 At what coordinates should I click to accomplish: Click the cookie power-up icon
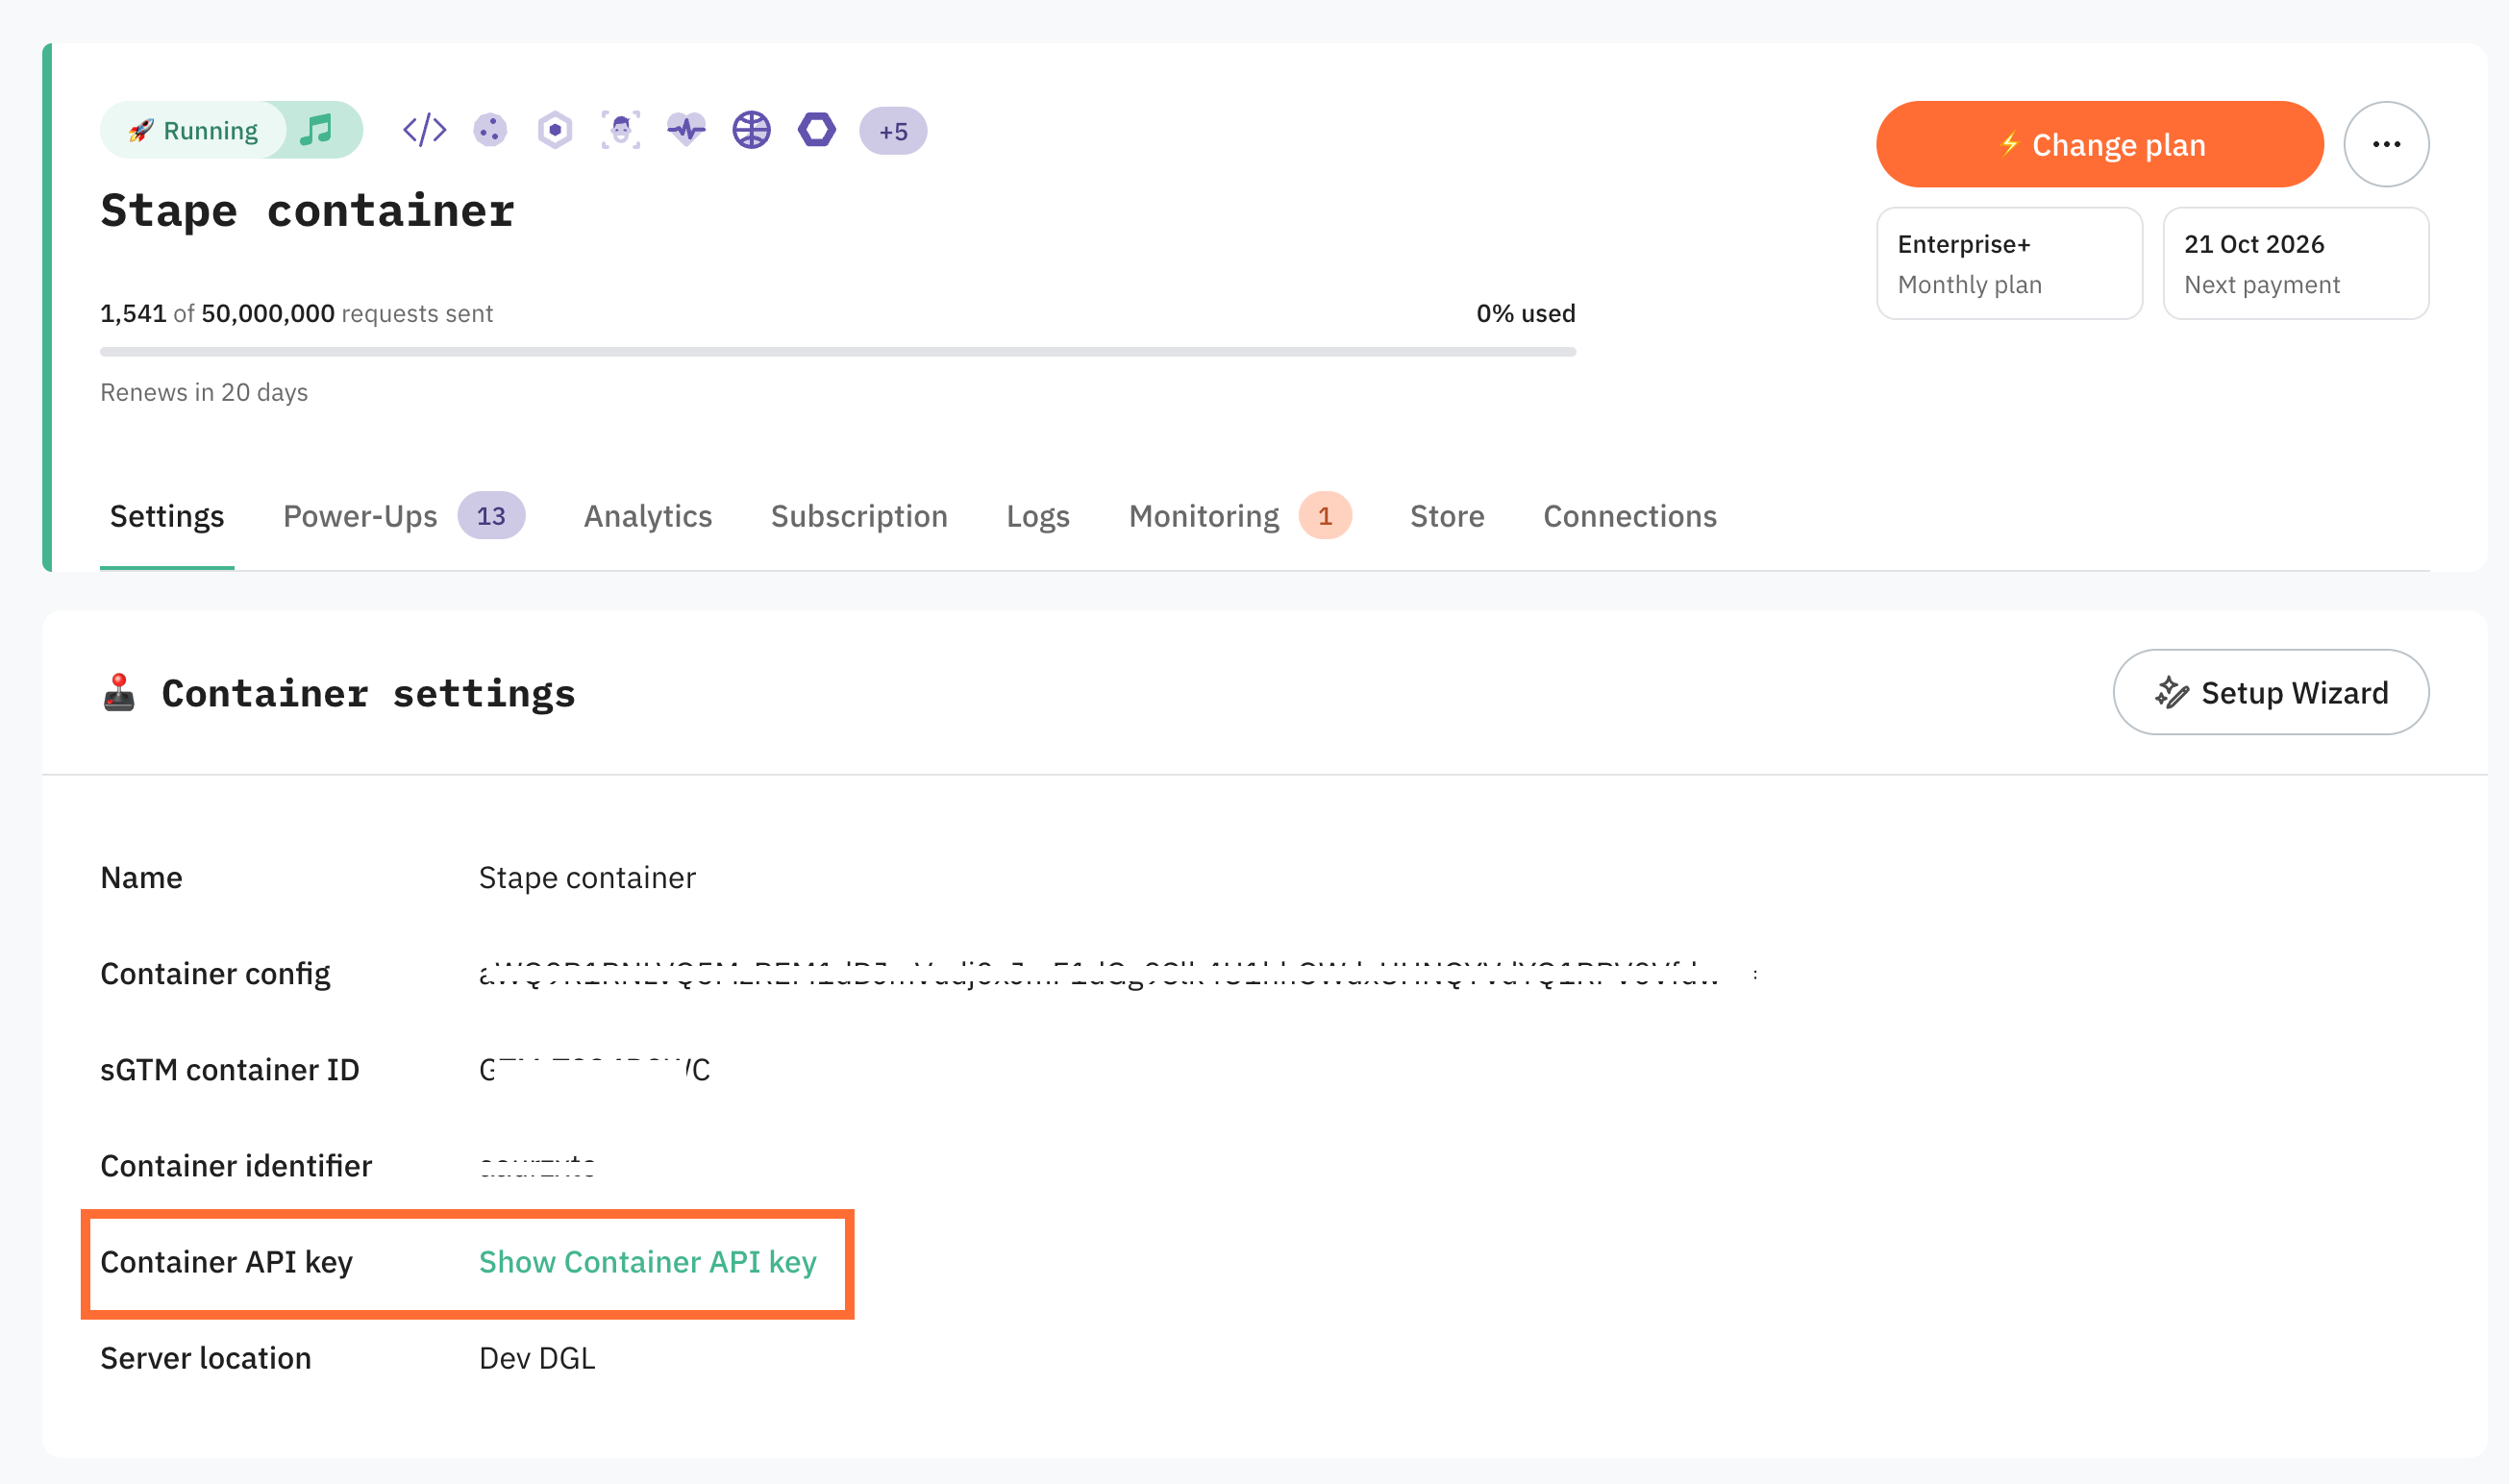tap(490, 130)
